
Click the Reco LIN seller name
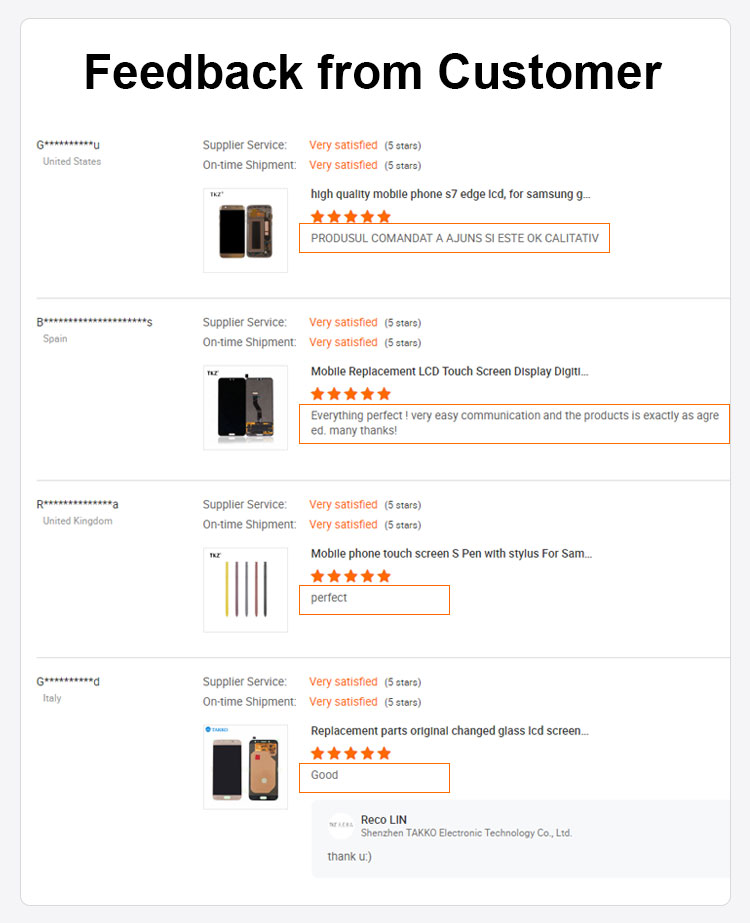coord(384,820)
